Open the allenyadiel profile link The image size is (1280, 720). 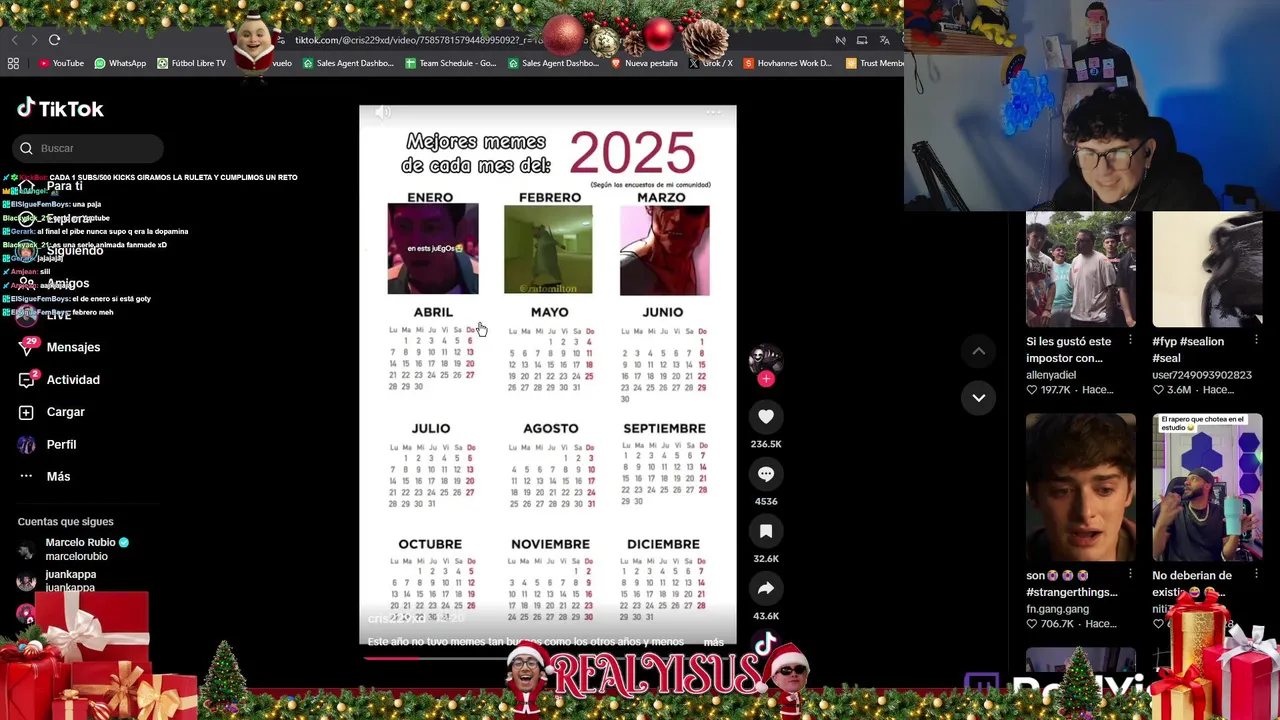1051,375
